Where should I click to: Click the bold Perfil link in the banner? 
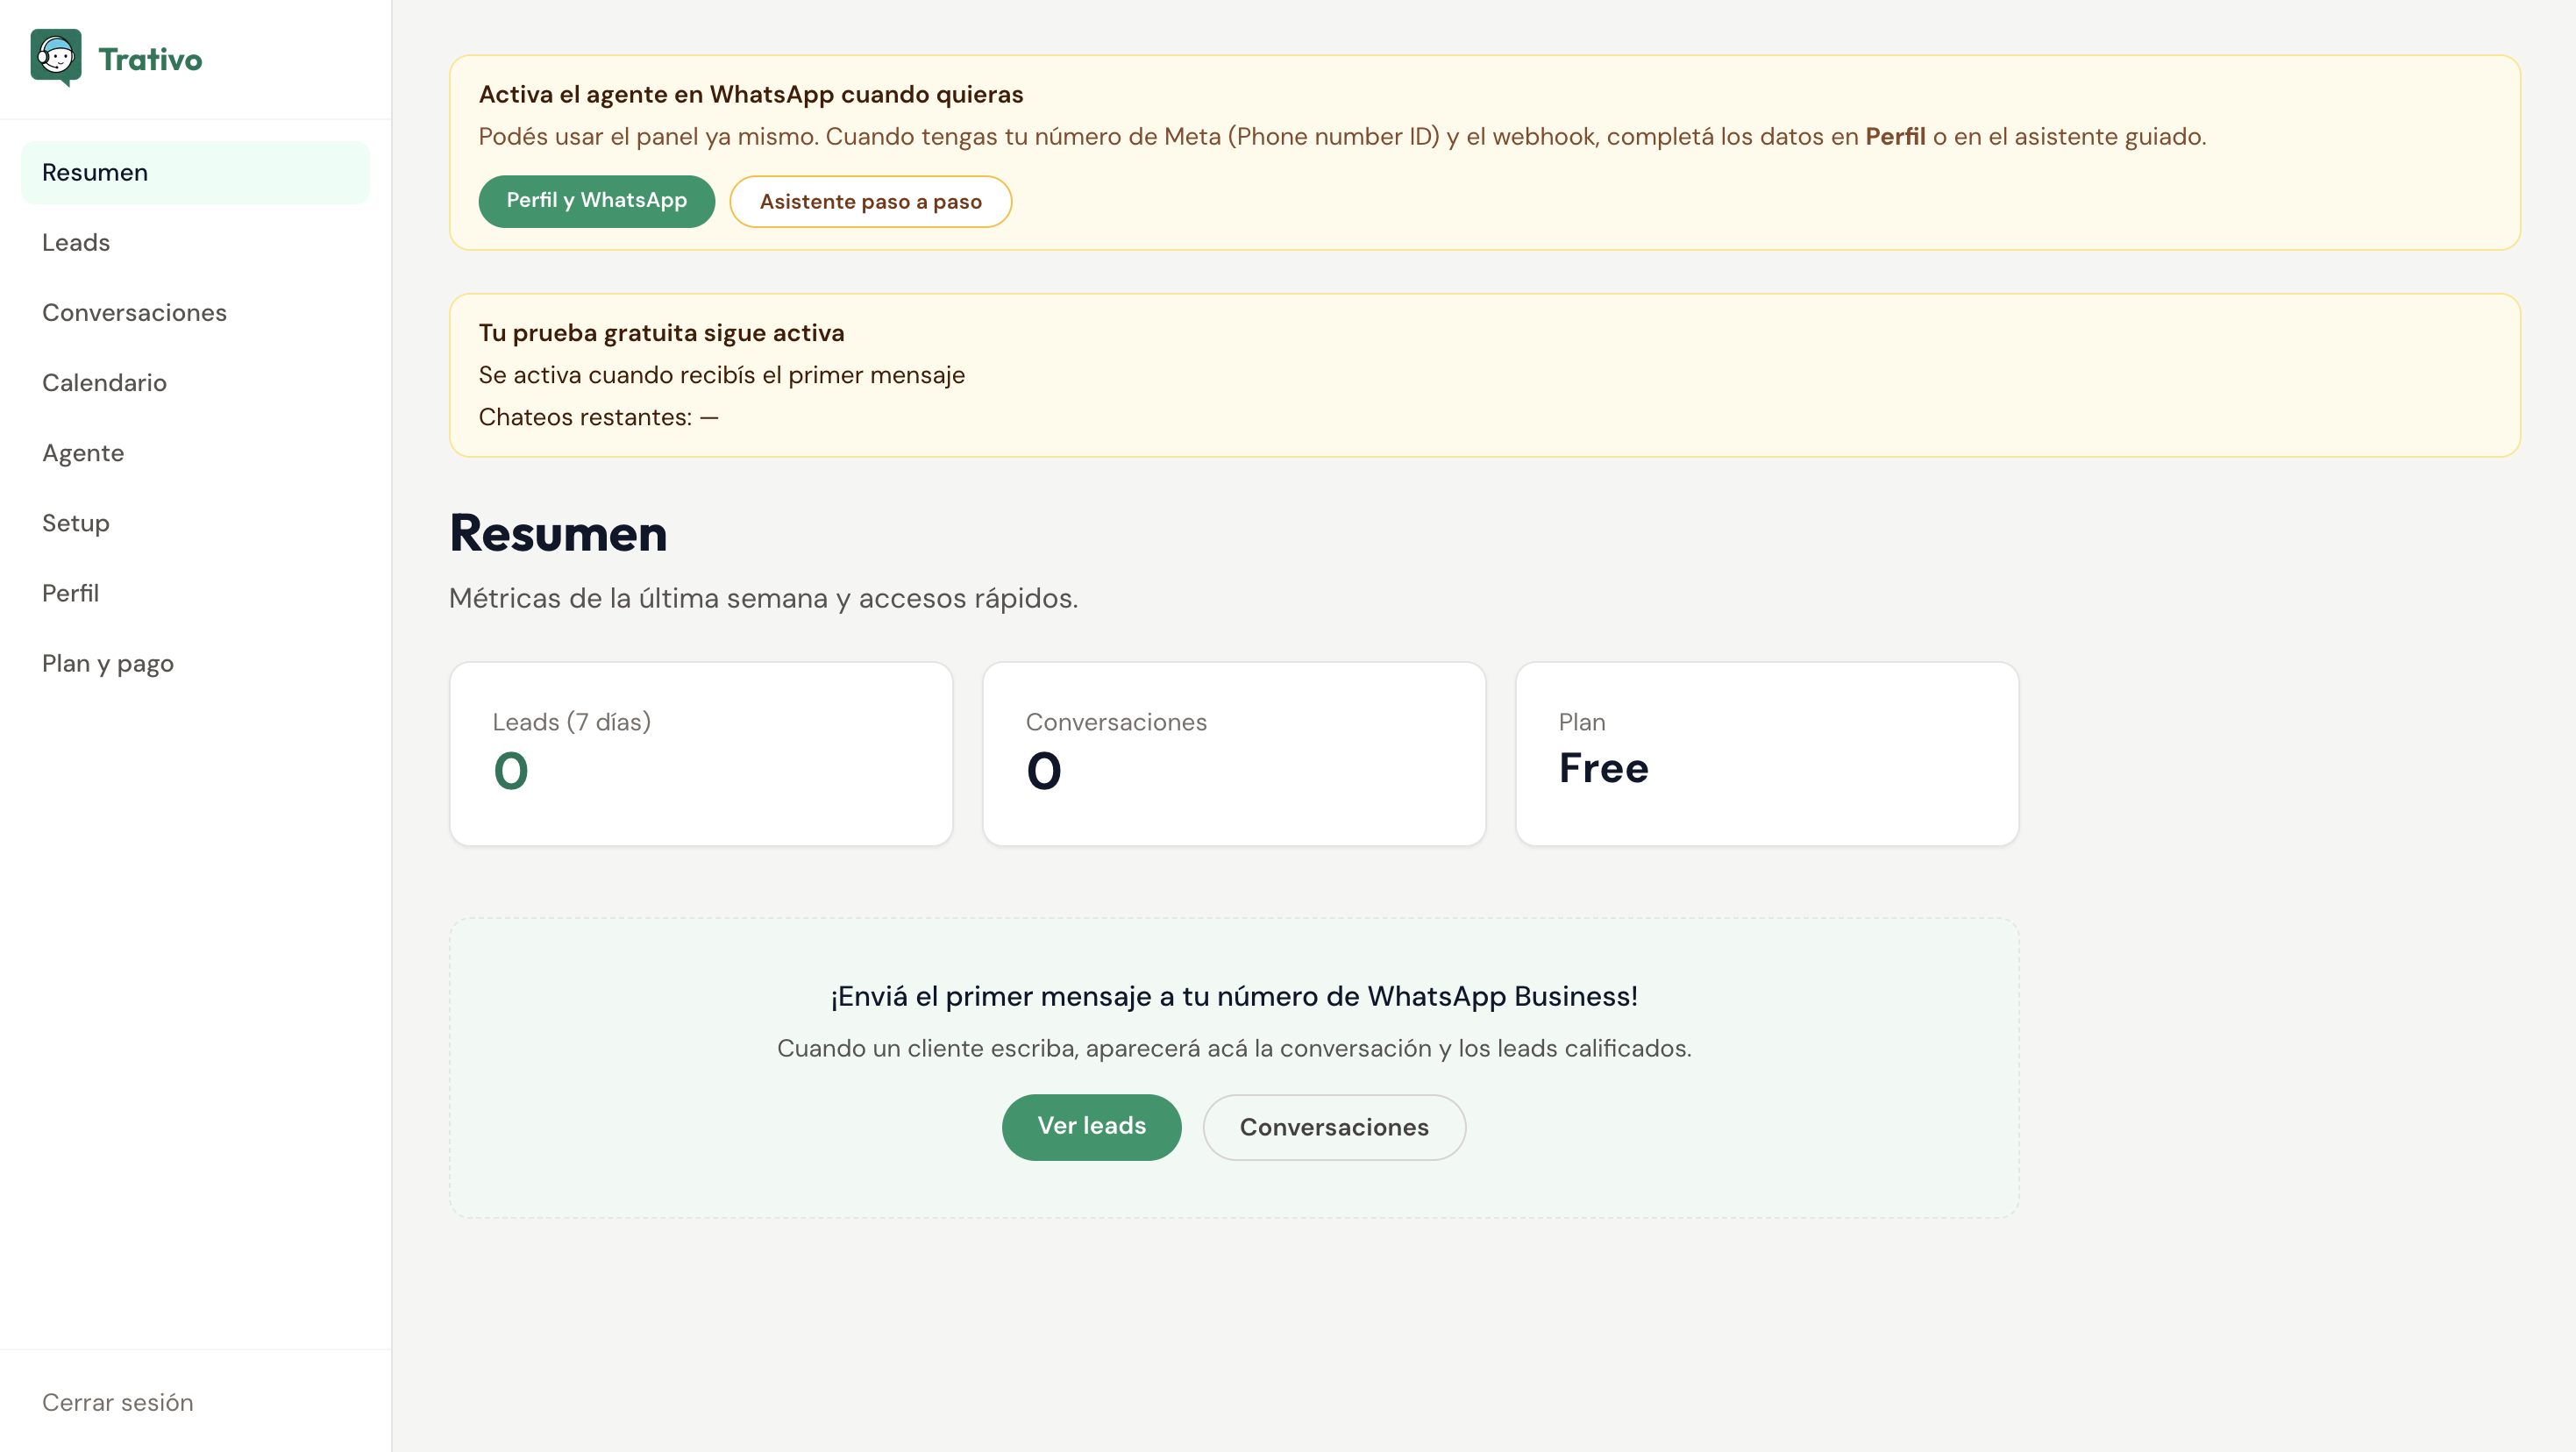pyautogui.click(x=1895, y=137)
